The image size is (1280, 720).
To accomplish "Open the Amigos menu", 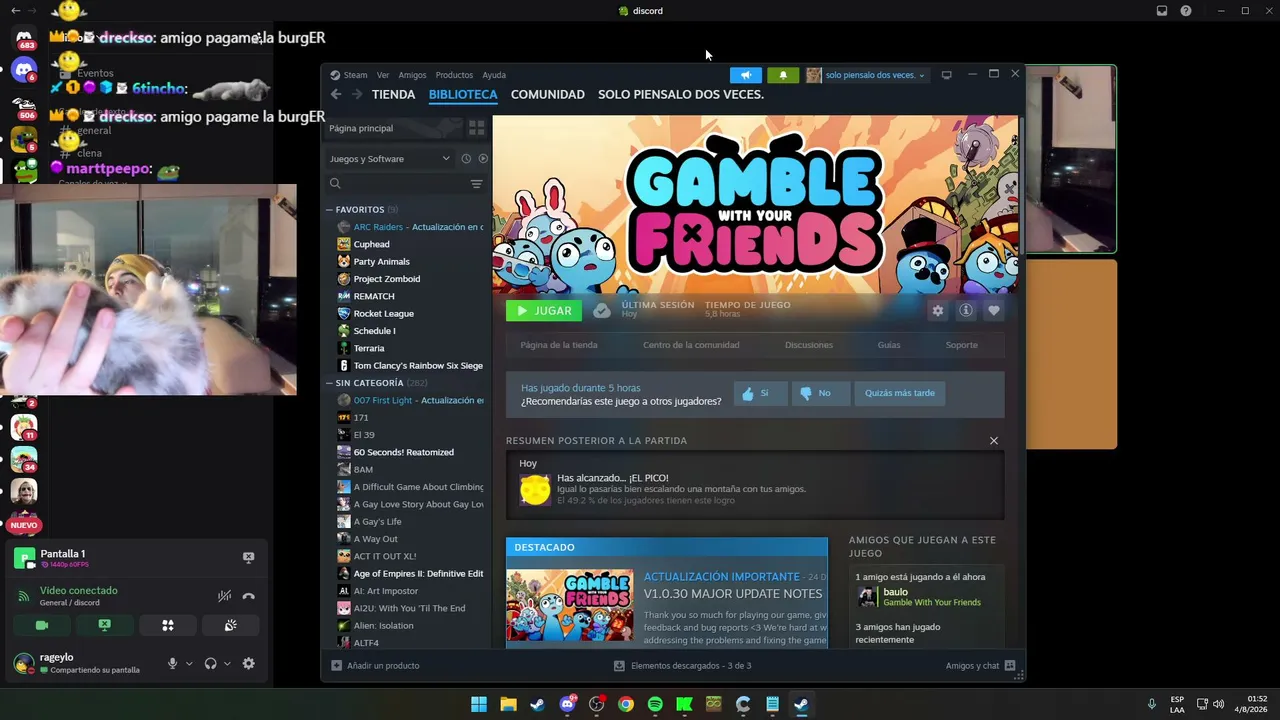I will click(412, 75).
